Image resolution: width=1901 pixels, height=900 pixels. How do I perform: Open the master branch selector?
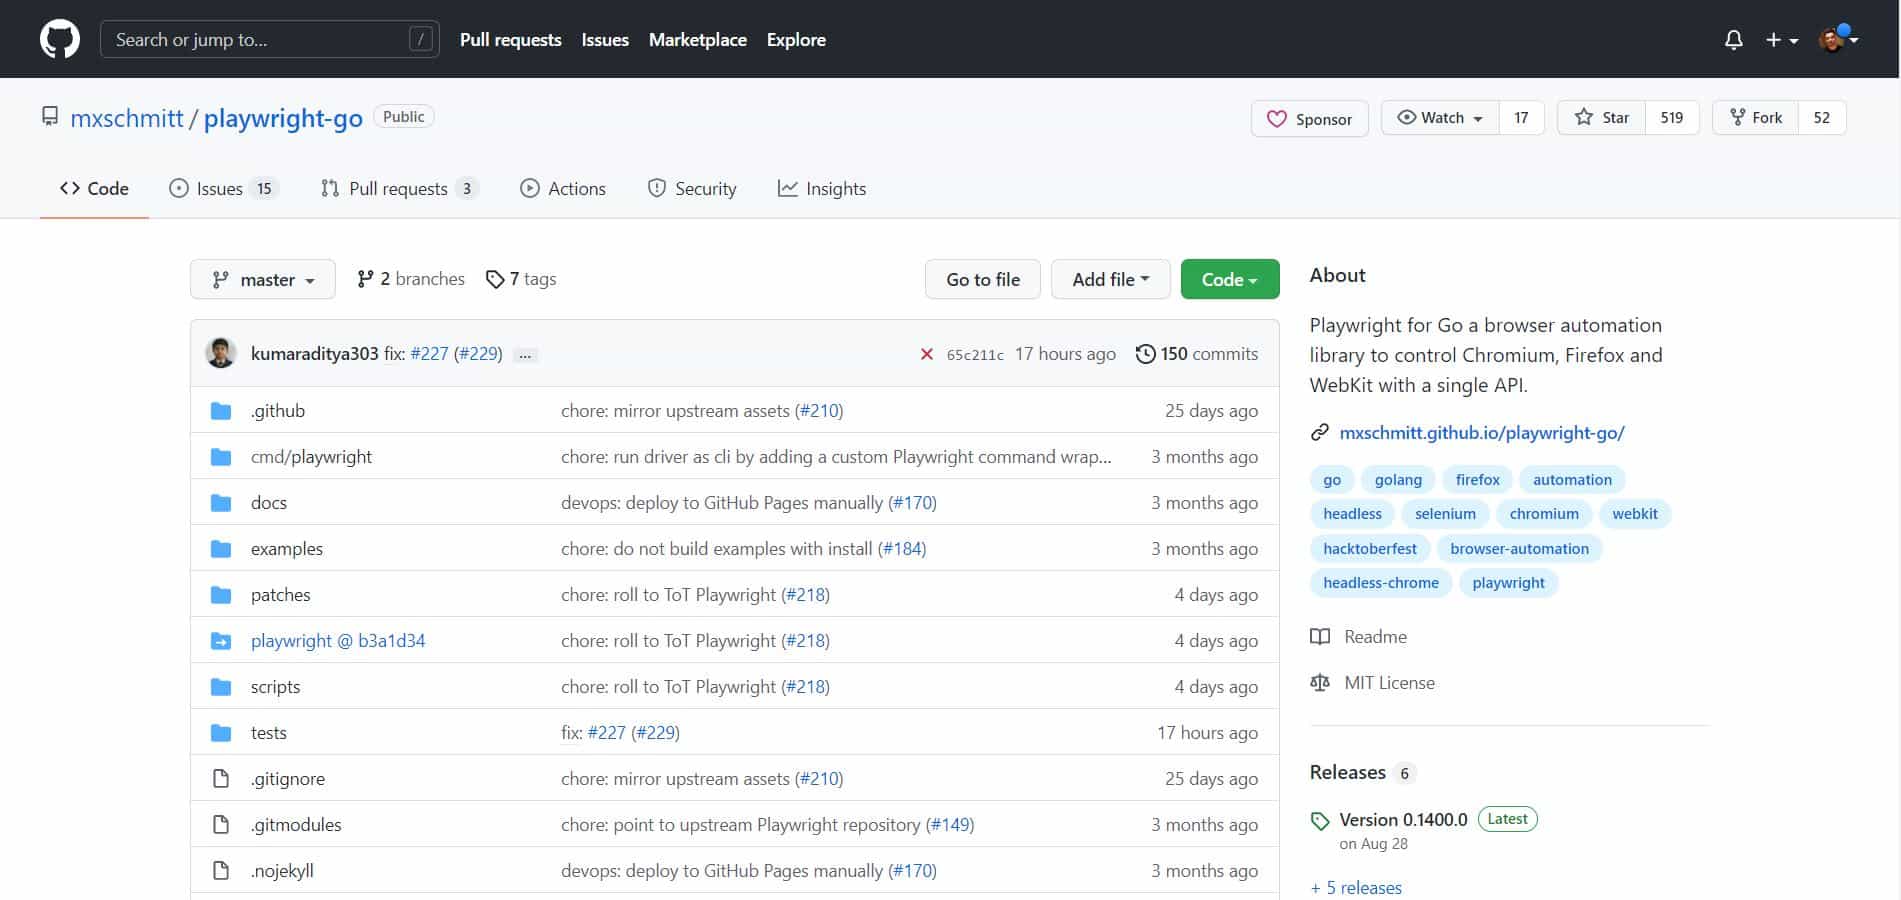pyautogui.click(x=263, y=280)
